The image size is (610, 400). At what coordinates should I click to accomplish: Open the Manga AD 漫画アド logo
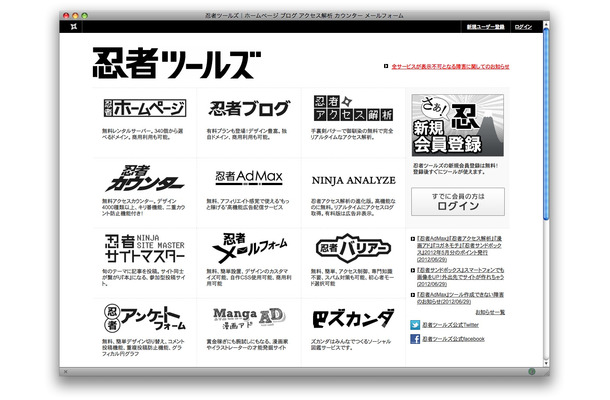(249, 318)
